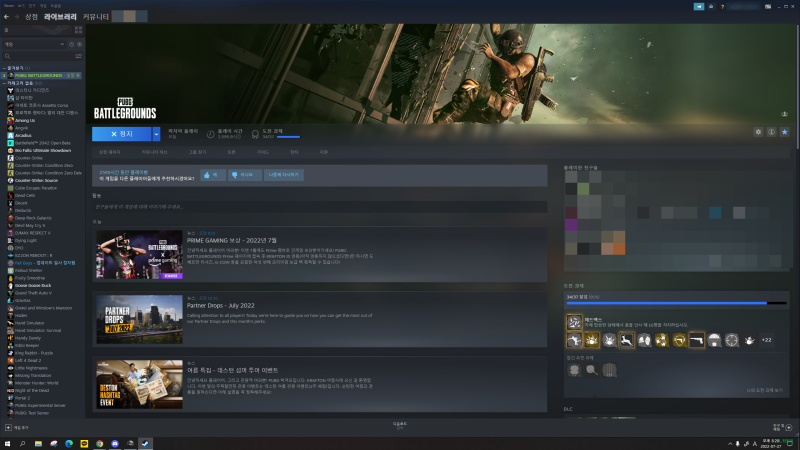Open the Store menu tab
This screenshot has width=800, height=450.
(31, 17)
